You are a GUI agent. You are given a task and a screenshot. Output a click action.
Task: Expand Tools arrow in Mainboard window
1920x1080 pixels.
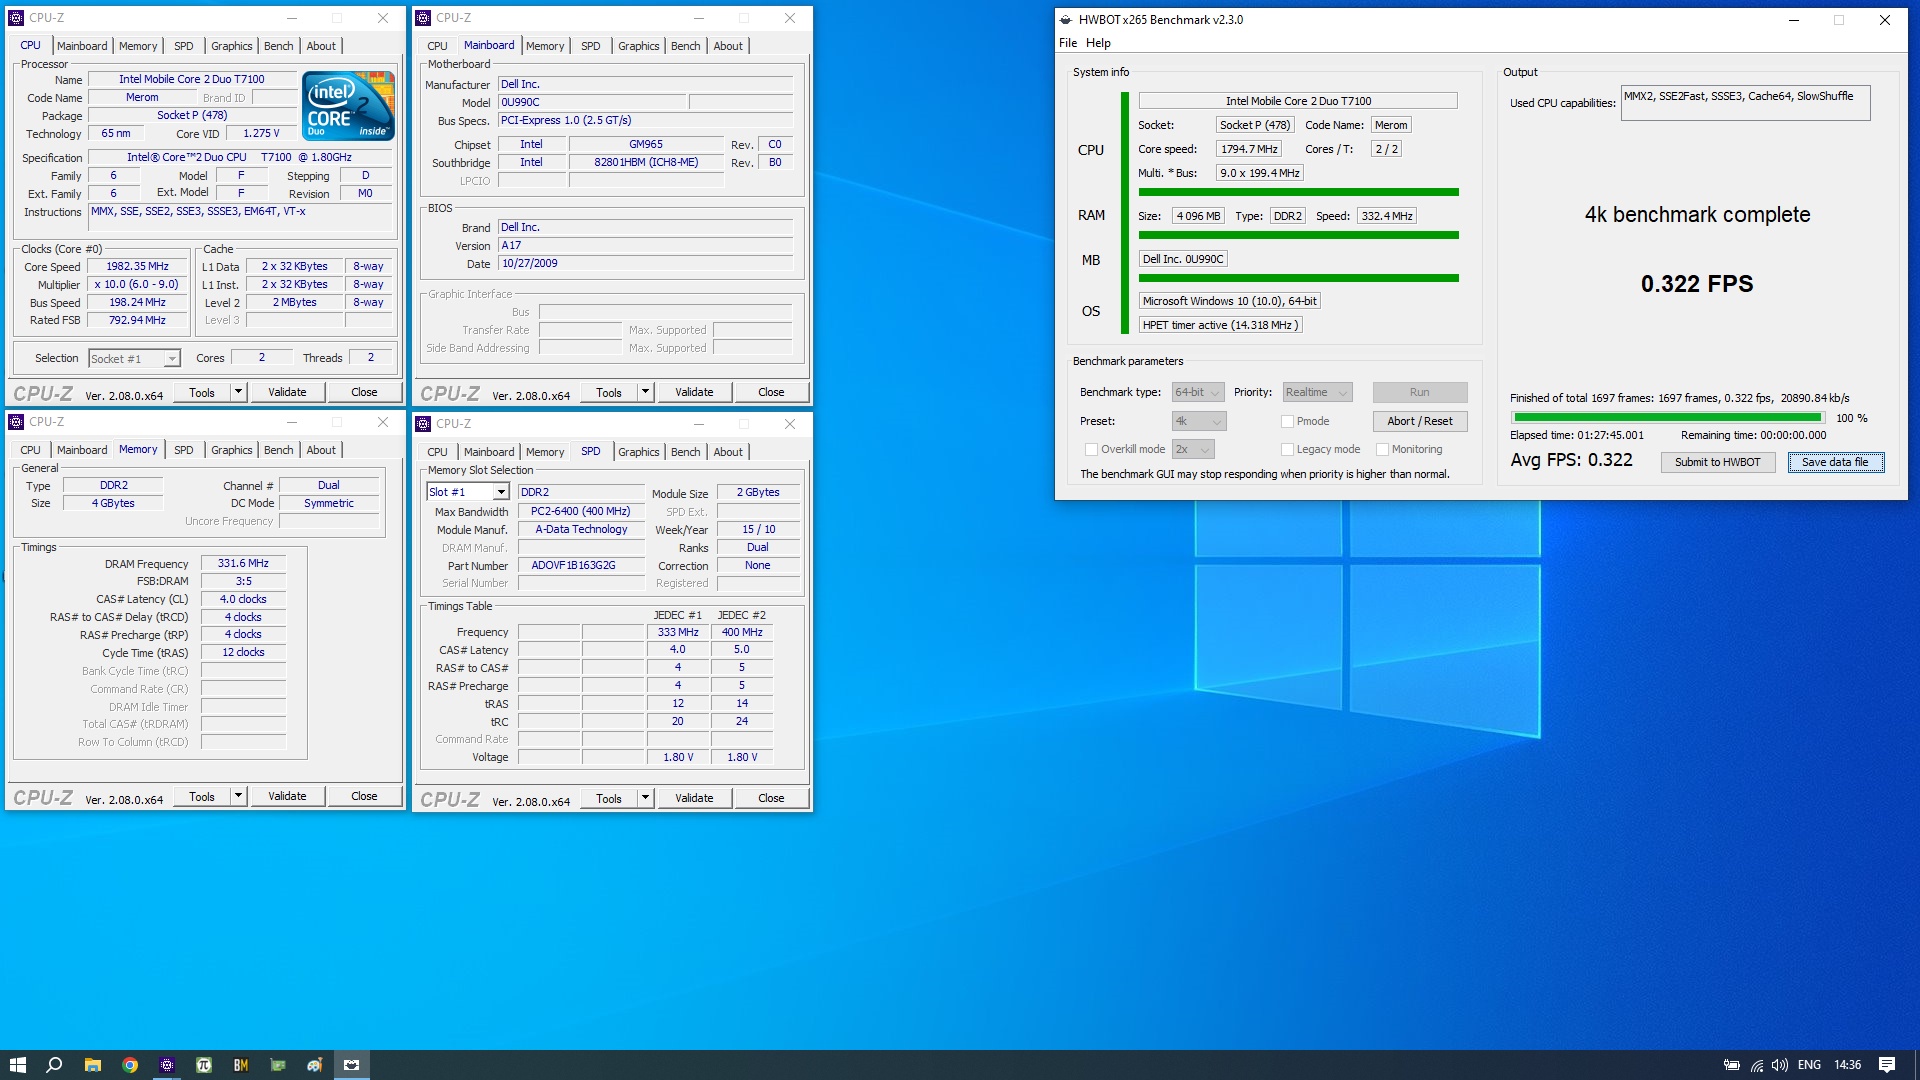click(645, 392)
